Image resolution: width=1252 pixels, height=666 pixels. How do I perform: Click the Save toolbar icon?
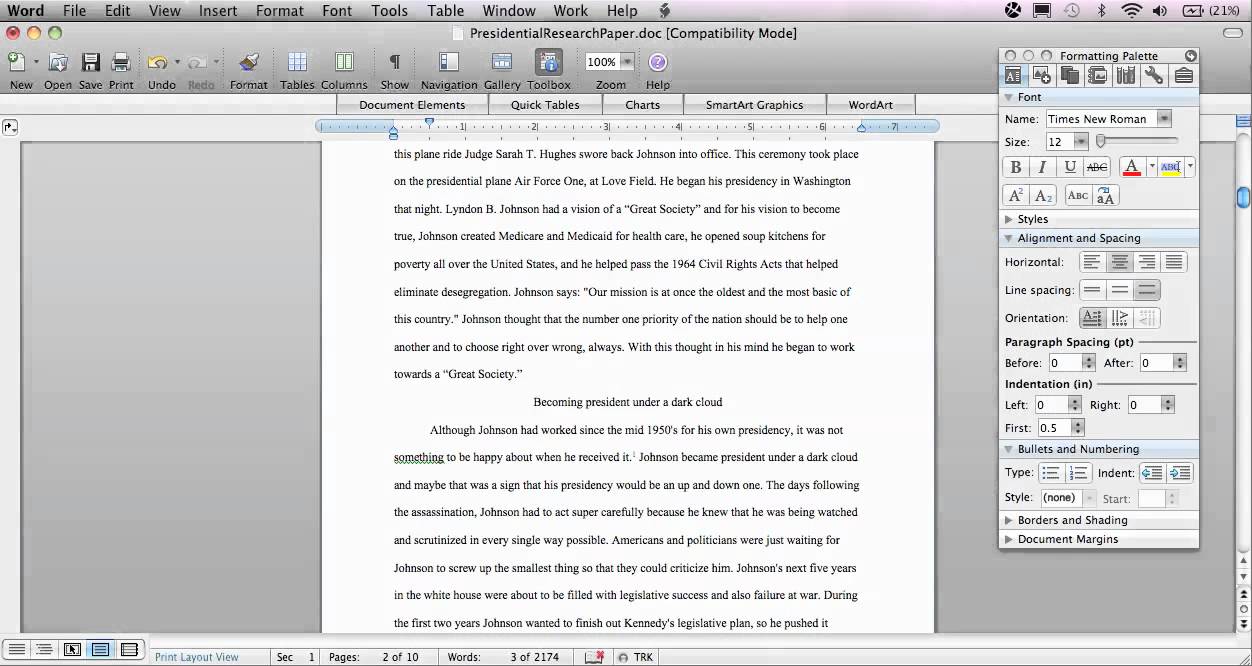click(x=90, y=62)
